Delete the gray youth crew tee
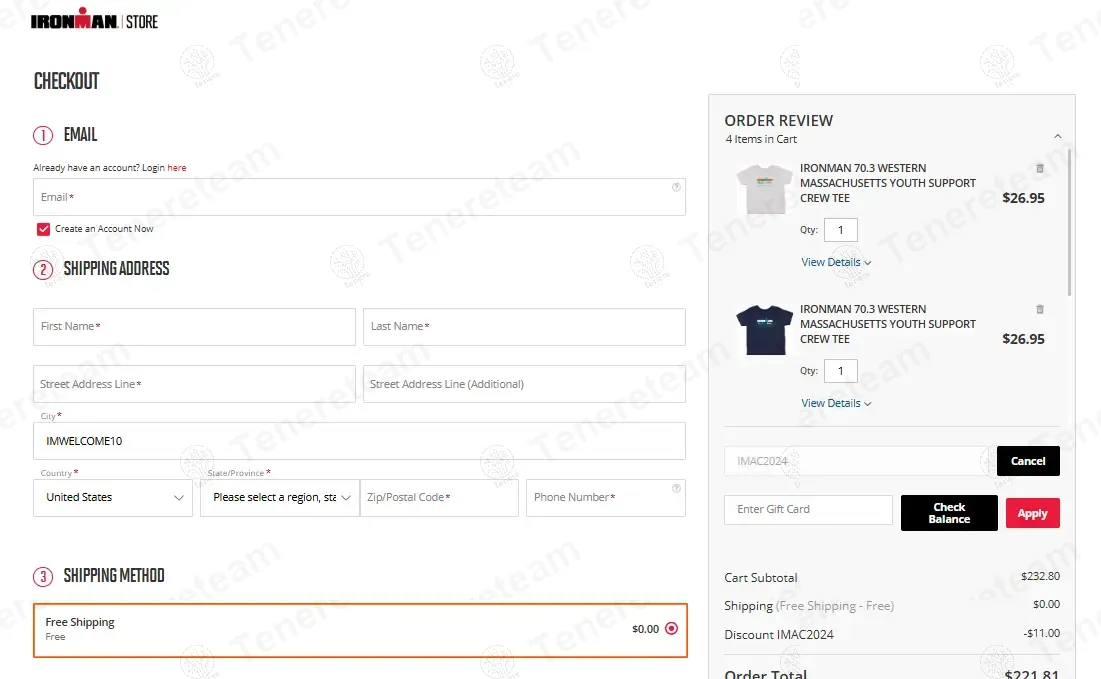 [x=1039, y=168]
